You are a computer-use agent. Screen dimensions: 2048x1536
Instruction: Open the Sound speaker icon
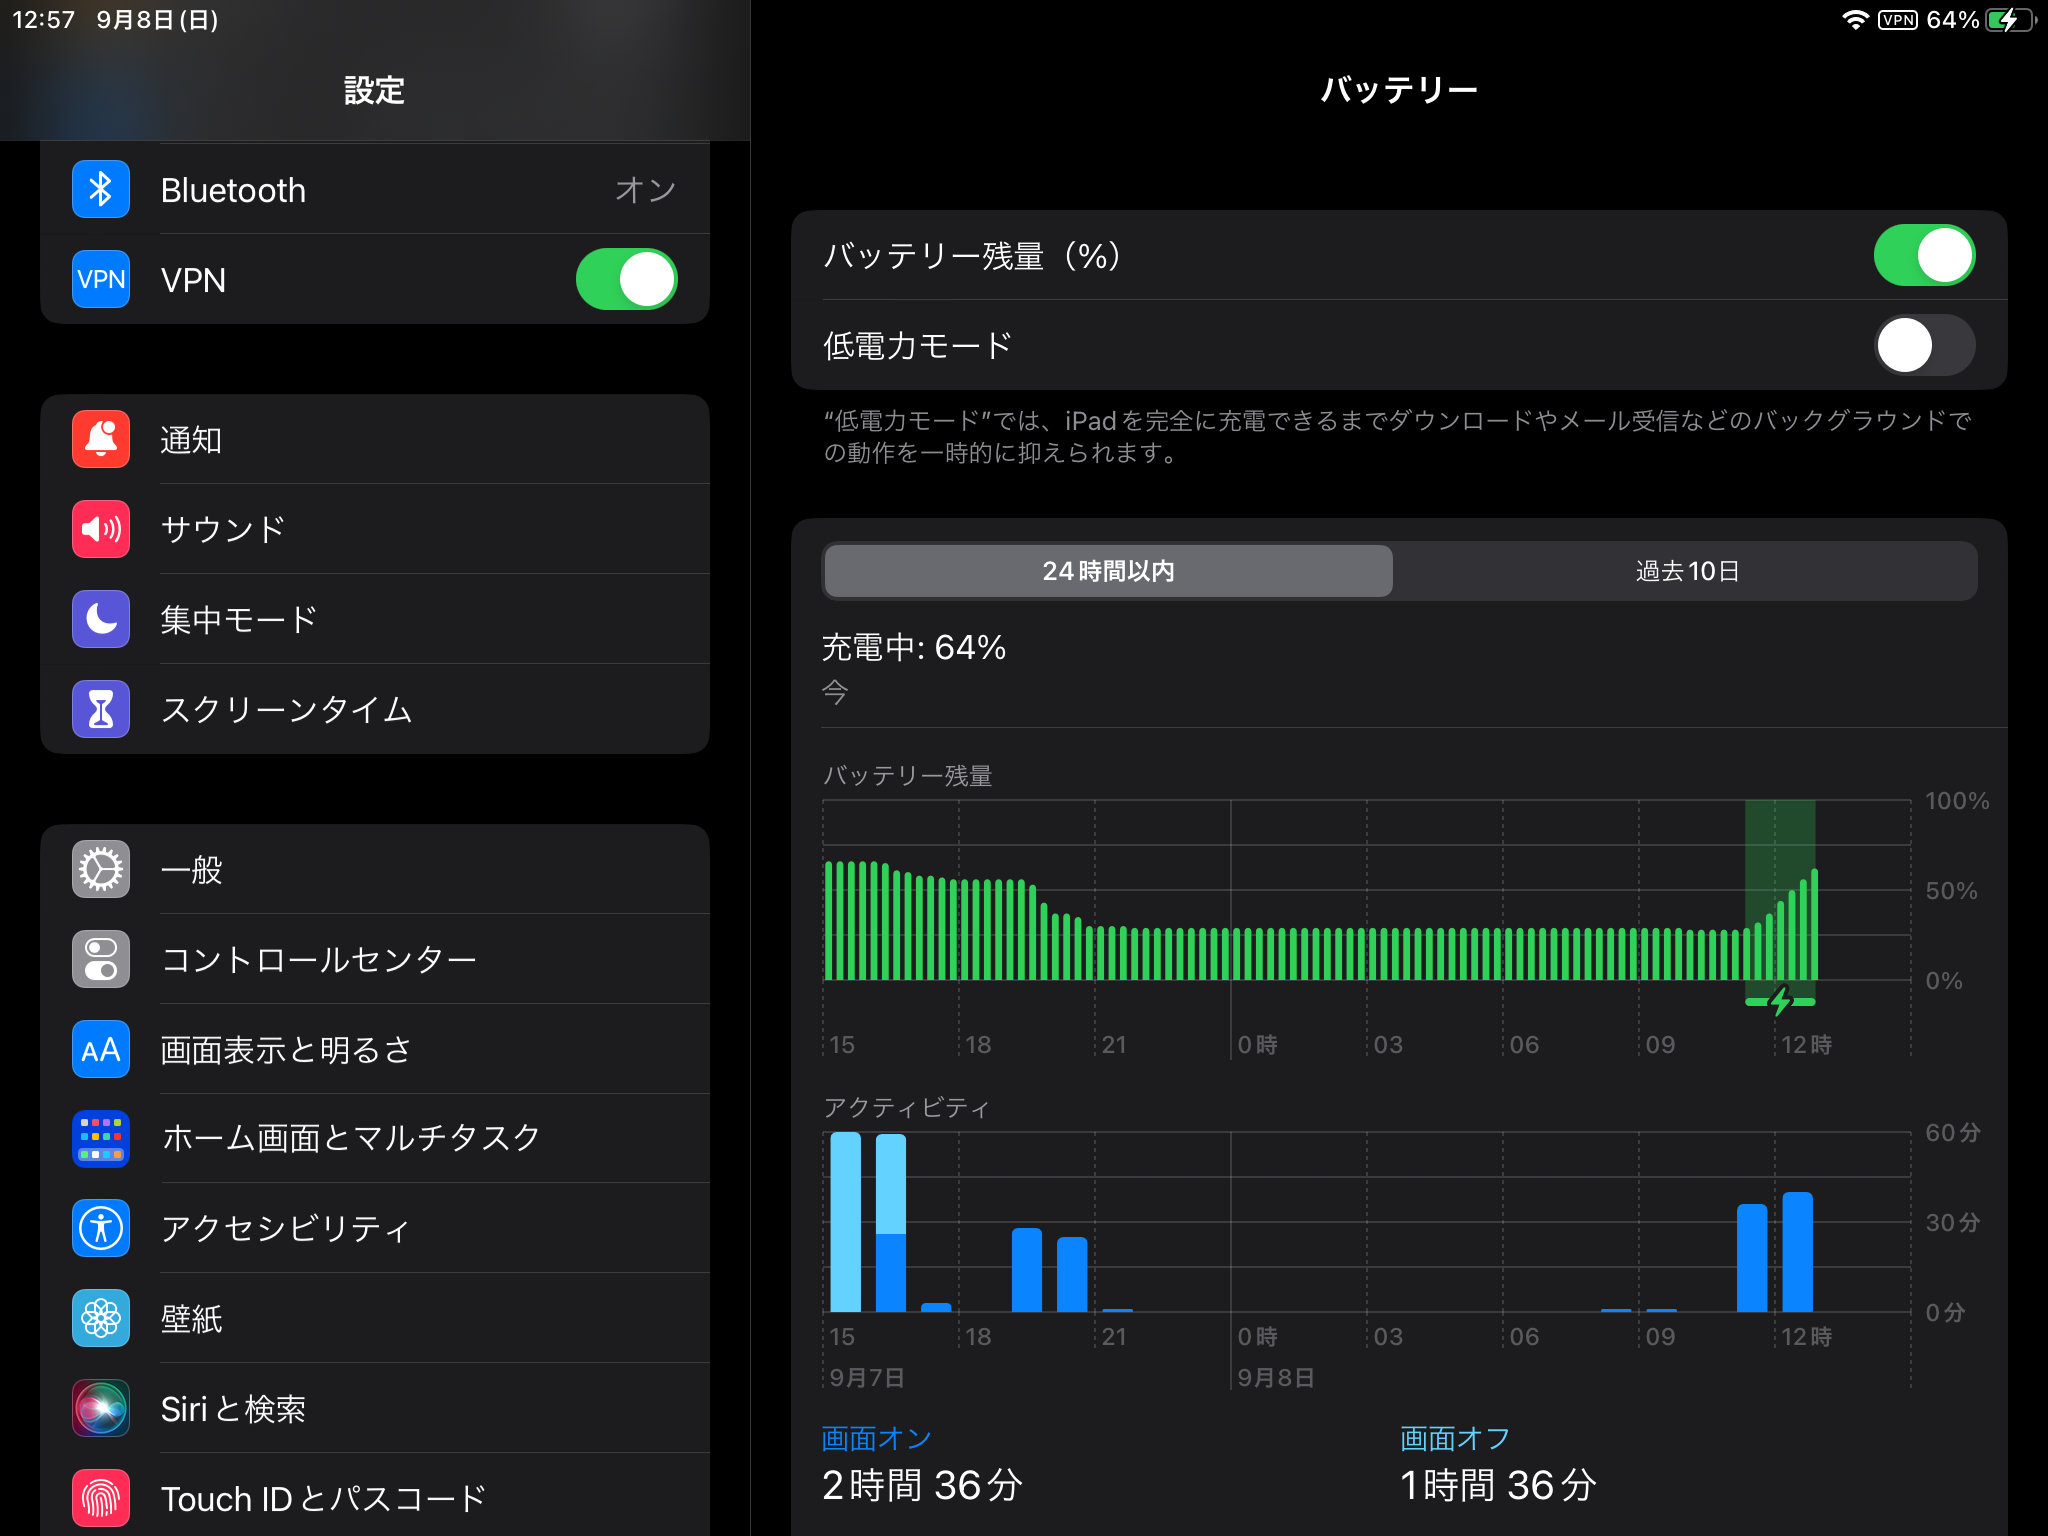(x=101, y=529)
